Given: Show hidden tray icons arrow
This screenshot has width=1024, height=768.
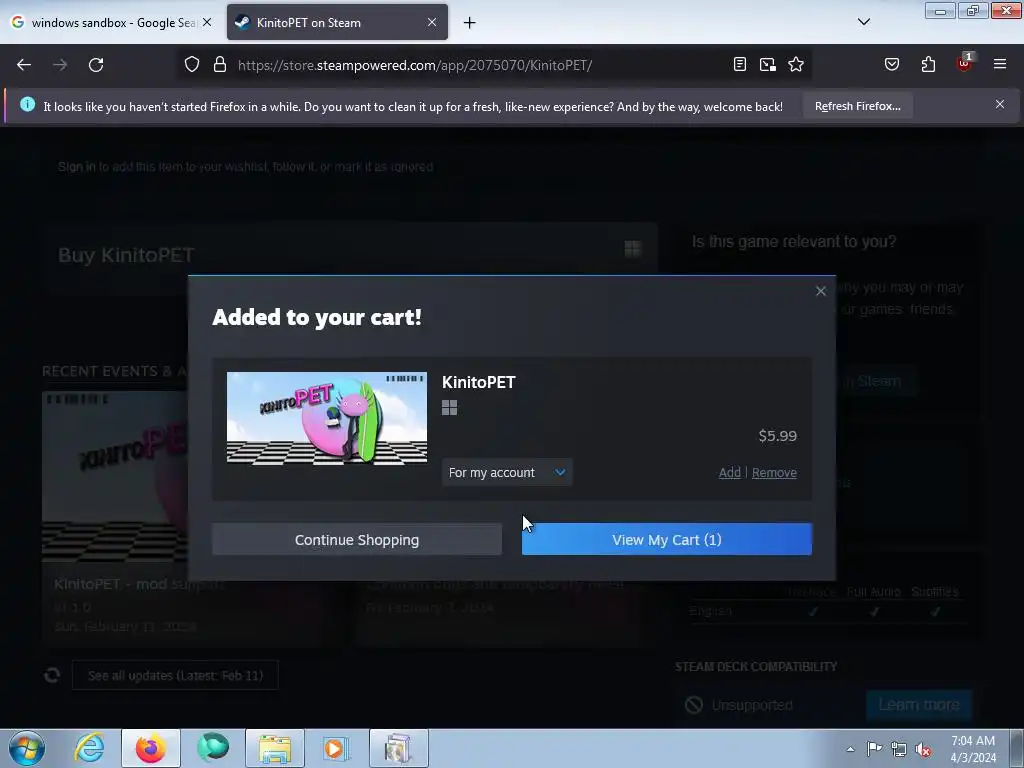Looking at the screenshot, I should pos(850,749).
